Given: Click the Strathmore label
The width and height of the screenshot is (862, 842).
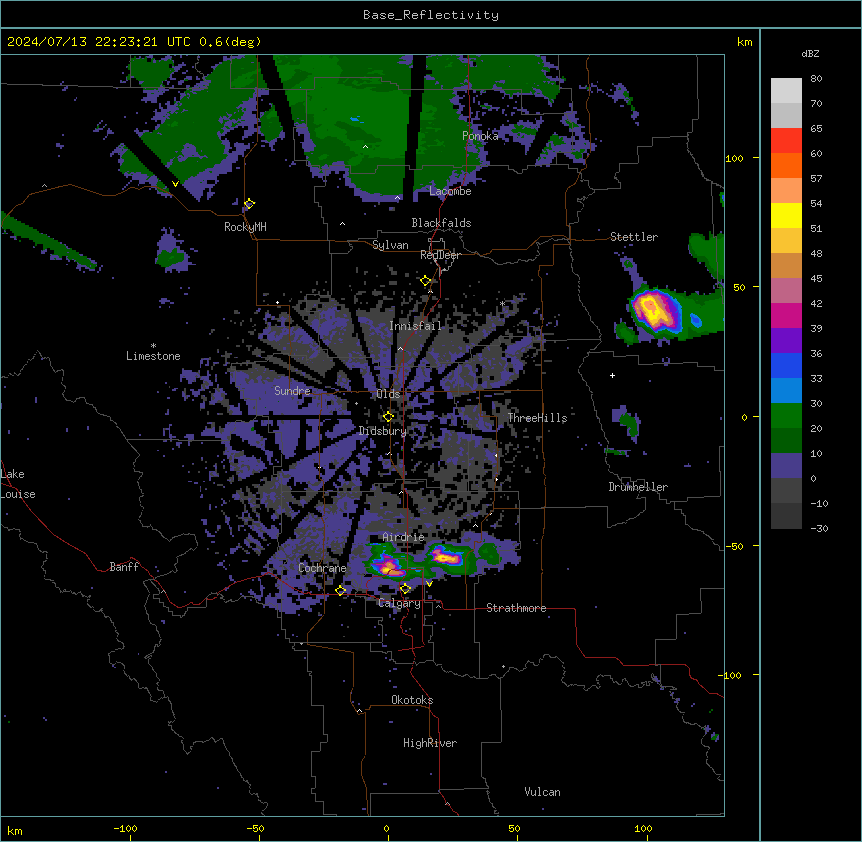Looking at the screenshot, I should 516,608.
